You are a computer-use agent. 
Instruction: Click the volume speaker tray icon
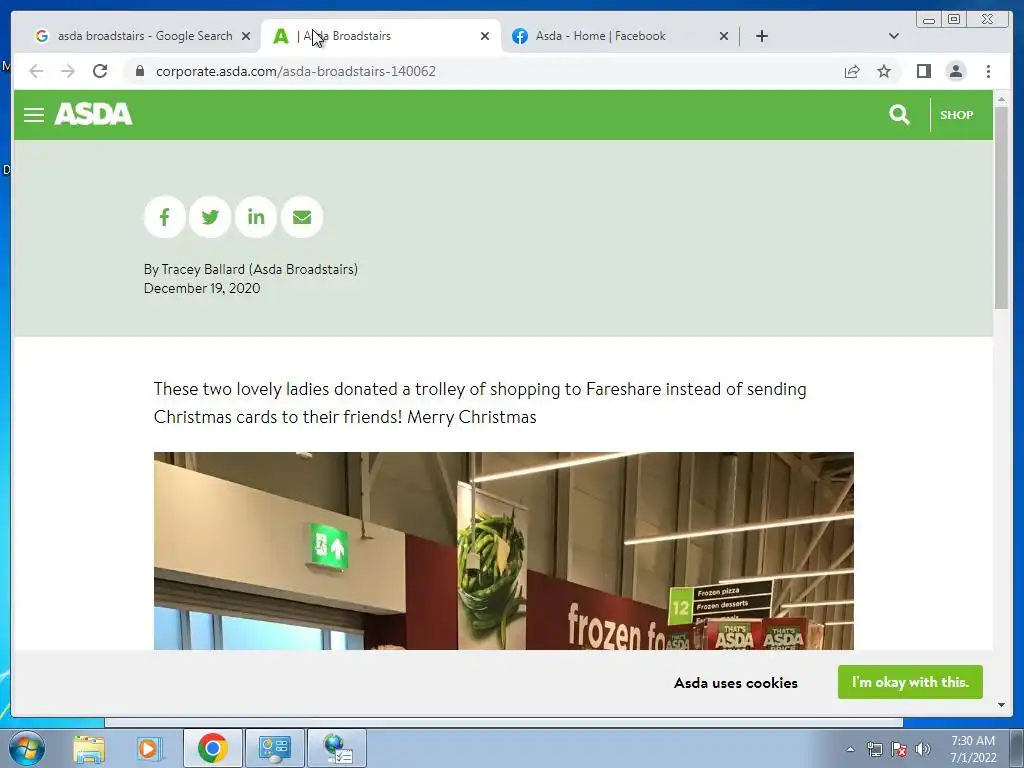click(922, 749)
